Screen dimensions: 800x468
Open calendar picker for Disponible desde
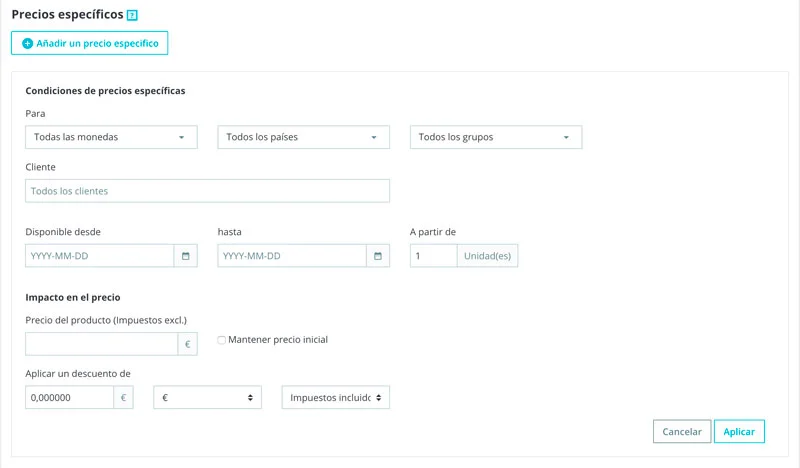[x=186, y=256]
